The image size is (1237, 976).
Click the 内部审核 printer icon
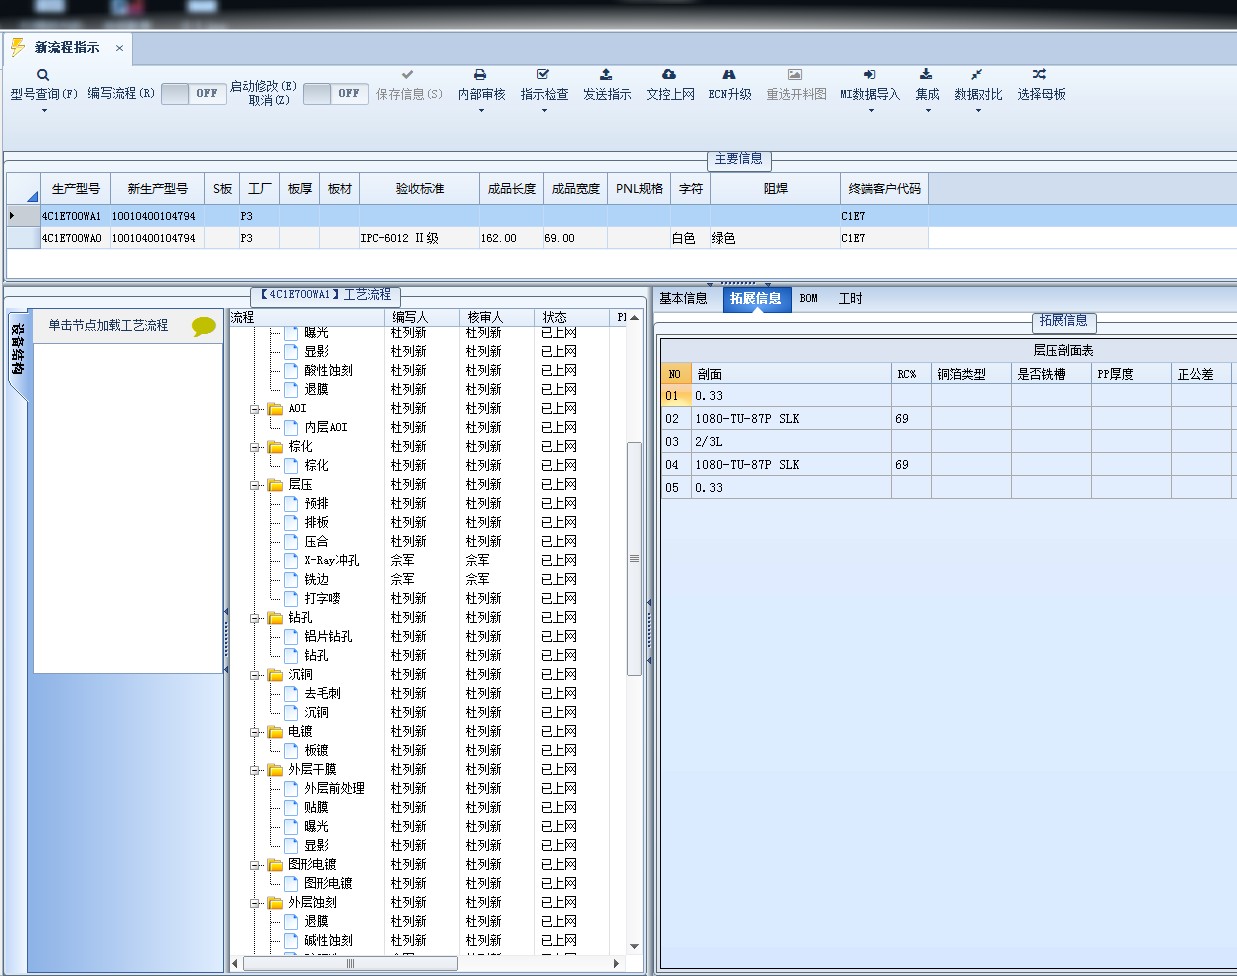pos(480,75)
